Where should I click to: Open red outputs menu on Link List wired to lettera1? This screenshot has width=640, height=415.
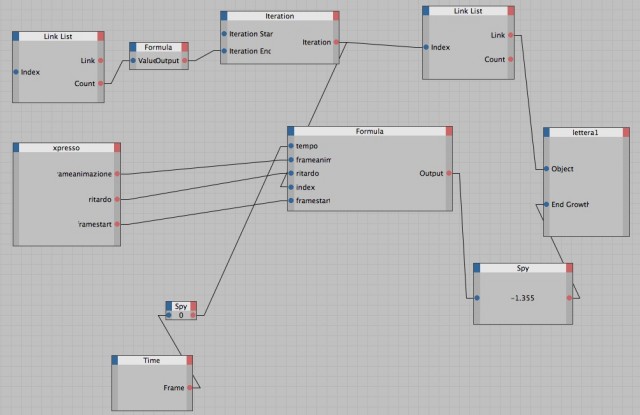click(x=511, y=11)
